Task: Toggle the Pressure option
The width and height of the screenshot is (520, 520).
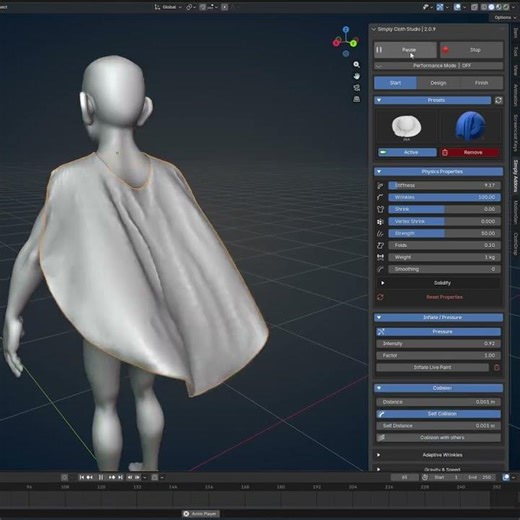Action: [439, 332]
